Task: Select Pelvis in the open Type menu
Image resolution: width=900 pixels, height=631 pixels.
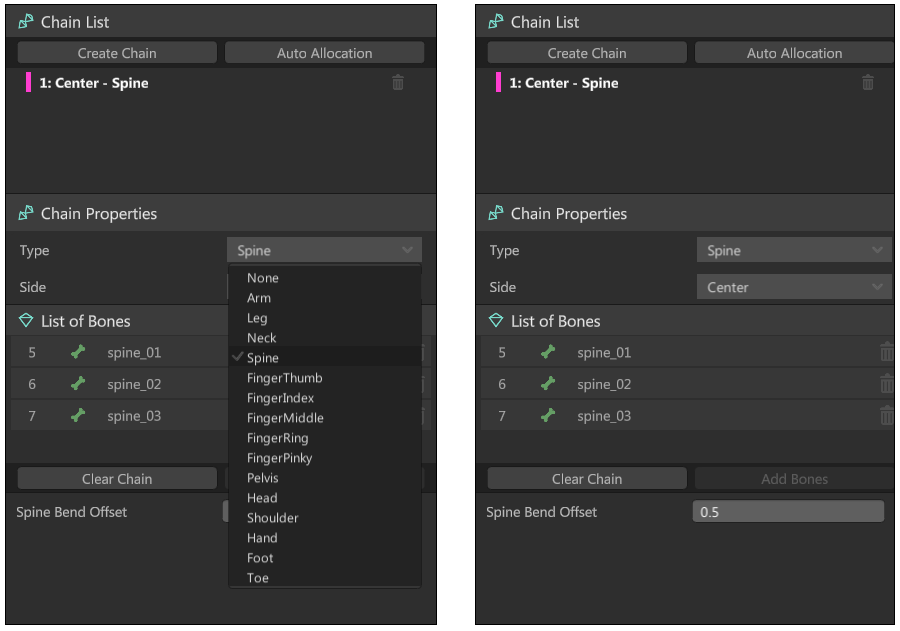Action: [263, 478]
